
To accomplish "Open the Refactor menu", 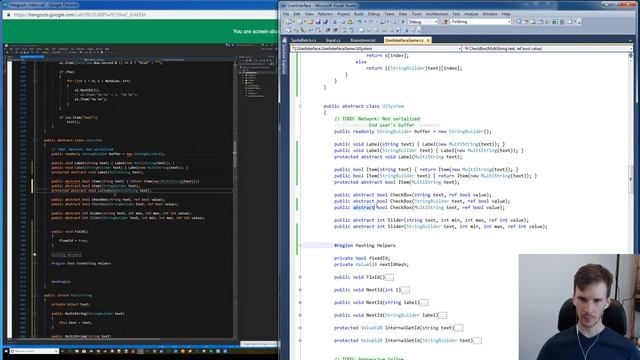I will click(325, 14).
